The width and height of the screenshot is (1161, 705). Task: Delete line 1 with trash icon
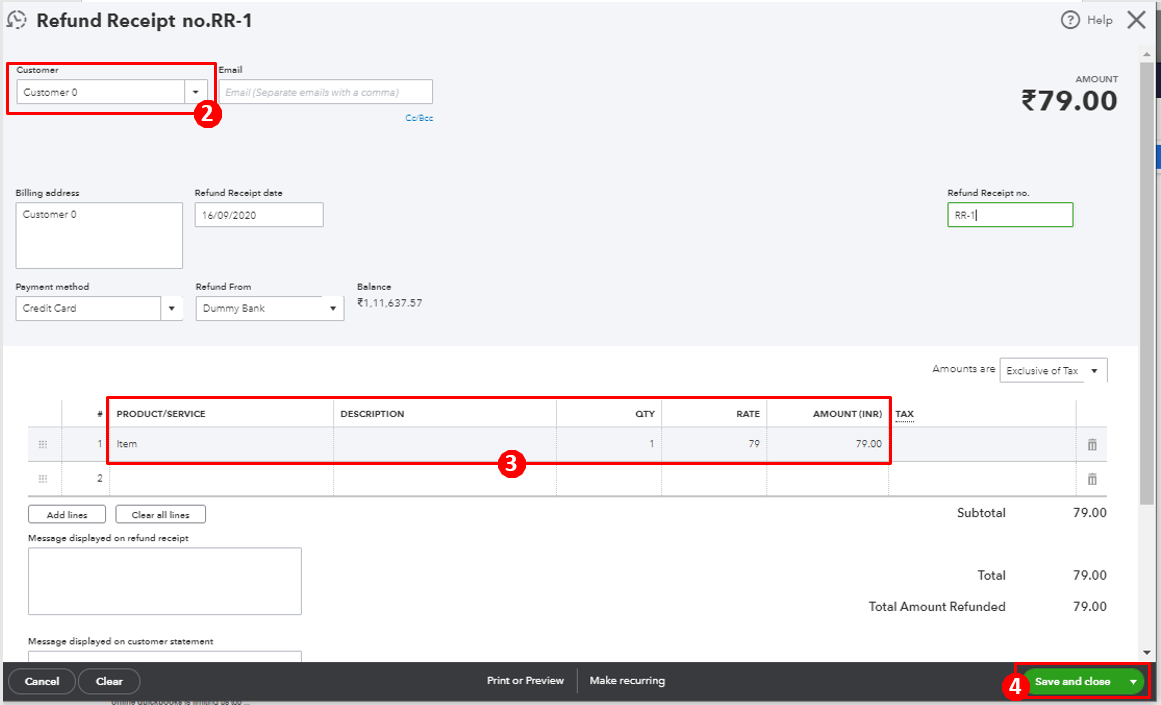[1092, 444]
